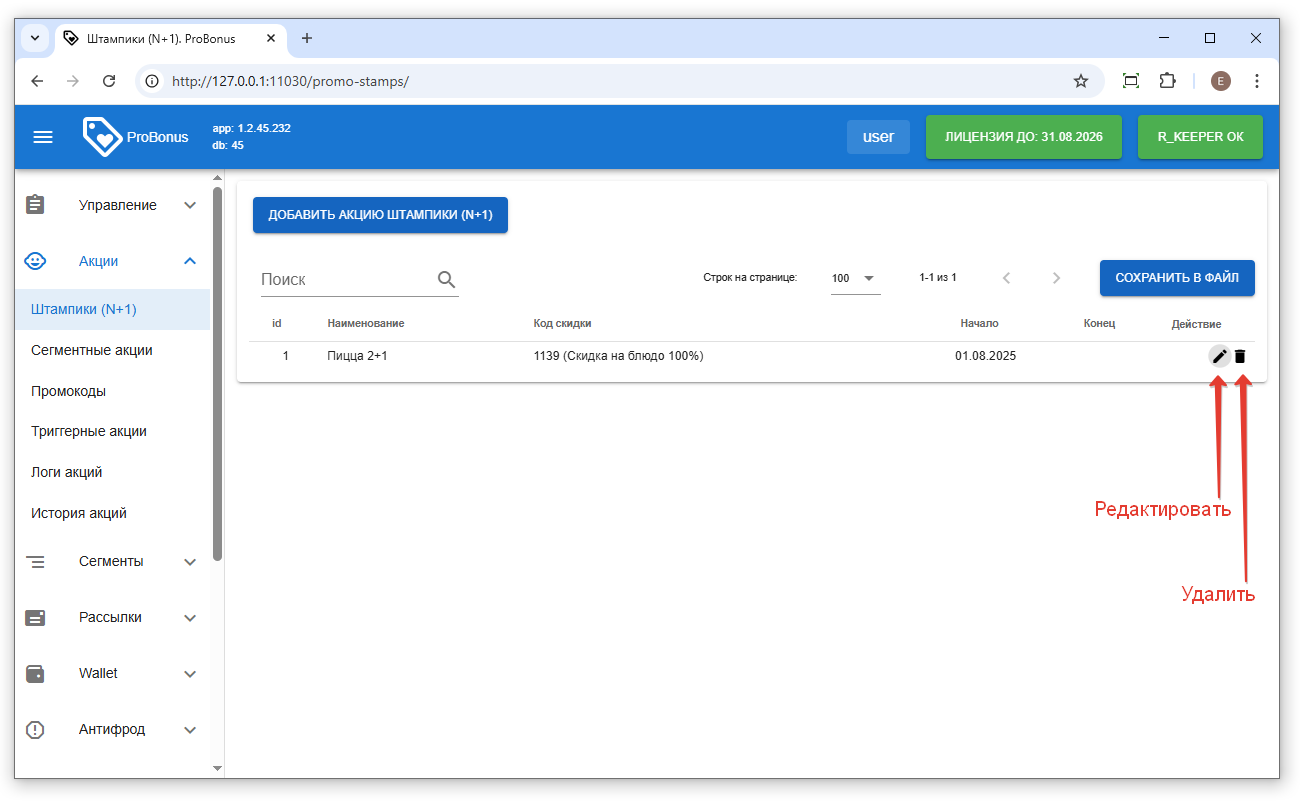Click the 01.08.2025 start date cell
The width and height of the screenshot is (1300, 808).
click(985, 356)
